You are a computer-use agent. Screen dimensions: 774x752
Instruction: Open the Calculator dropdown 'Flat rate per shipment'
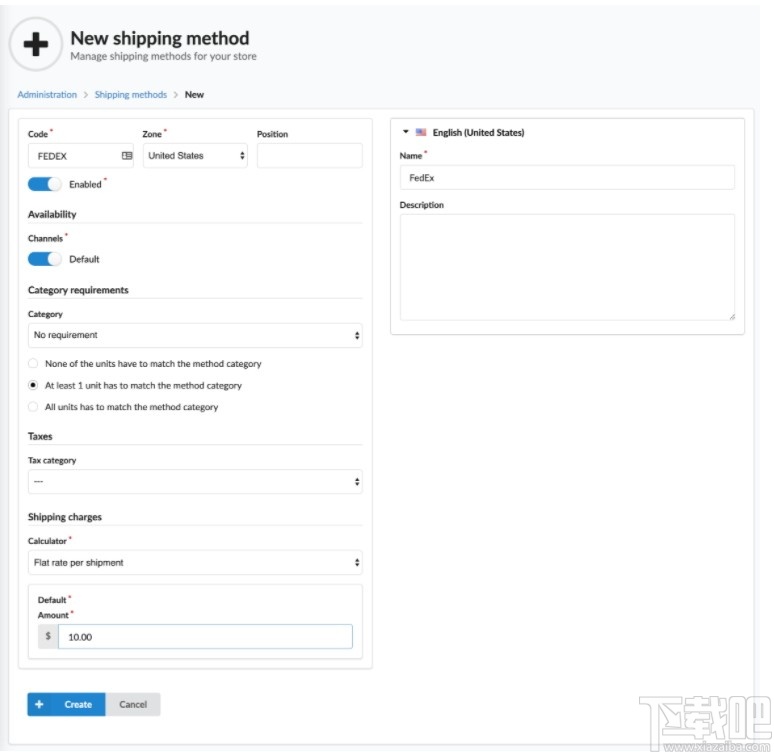pos(195,563)
